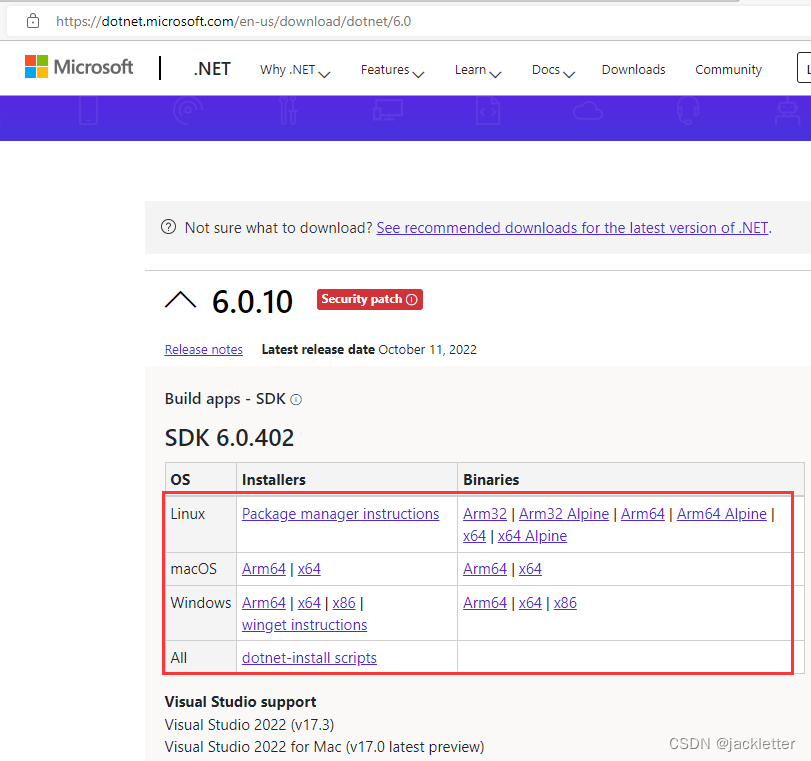Collapse the 6.0.10 release section
Viewport: 811px width, 761px height.
180,300
